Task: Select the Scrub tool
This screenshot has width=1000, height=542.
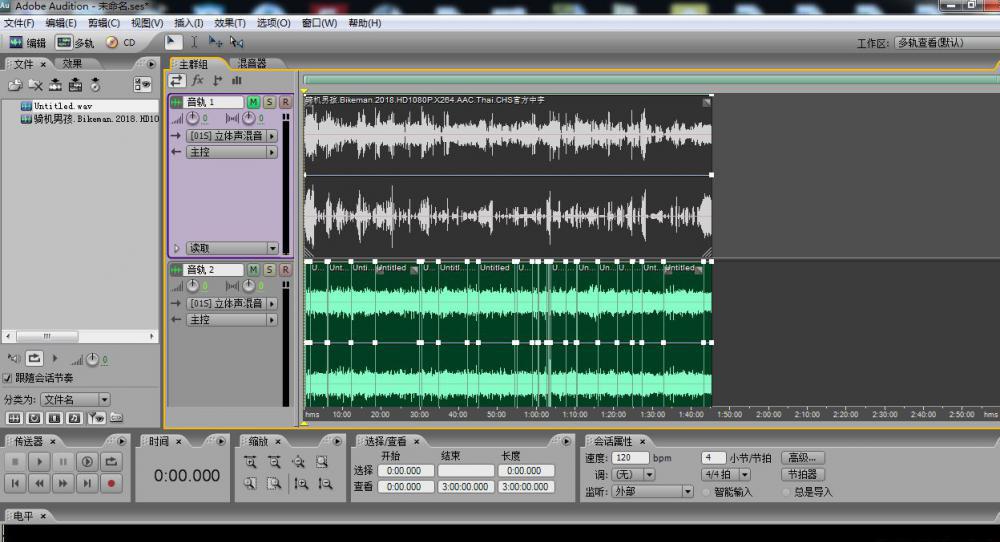Action: pos(237,42)
